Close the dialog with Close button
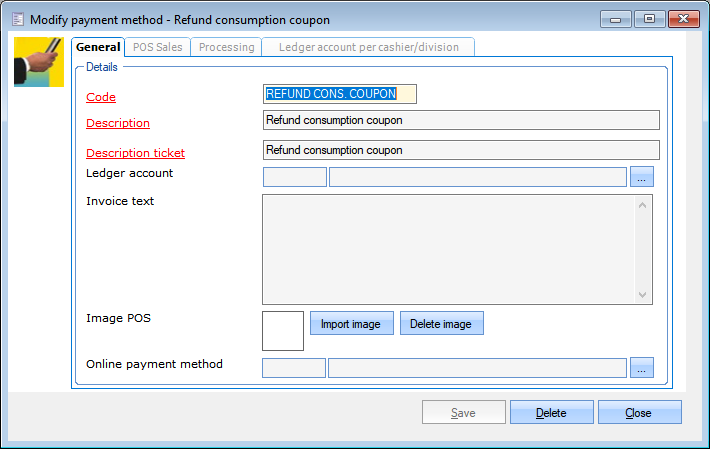The height and width of the screenshot is (449, 710). [638, 413]
